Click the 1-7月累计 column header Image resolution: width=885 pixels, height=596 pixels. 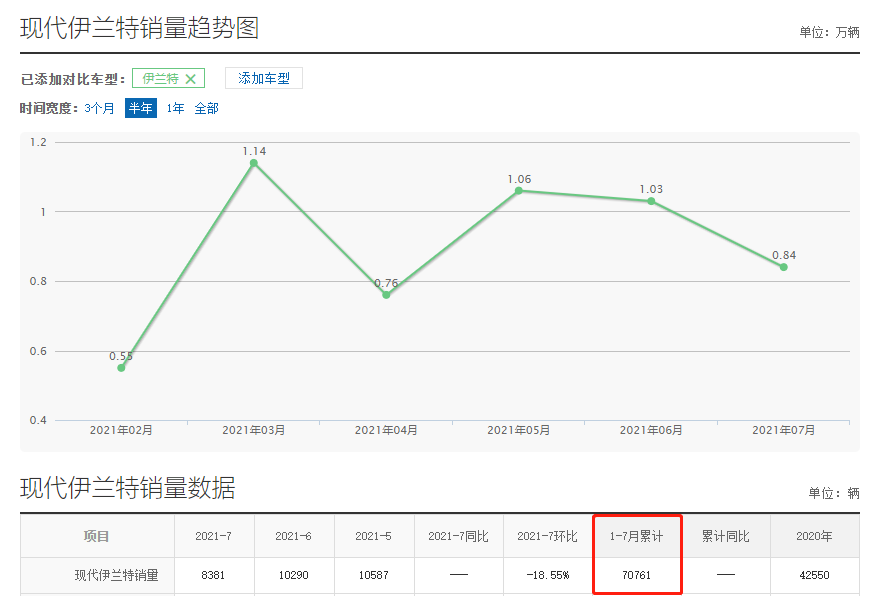click(637, 536)
